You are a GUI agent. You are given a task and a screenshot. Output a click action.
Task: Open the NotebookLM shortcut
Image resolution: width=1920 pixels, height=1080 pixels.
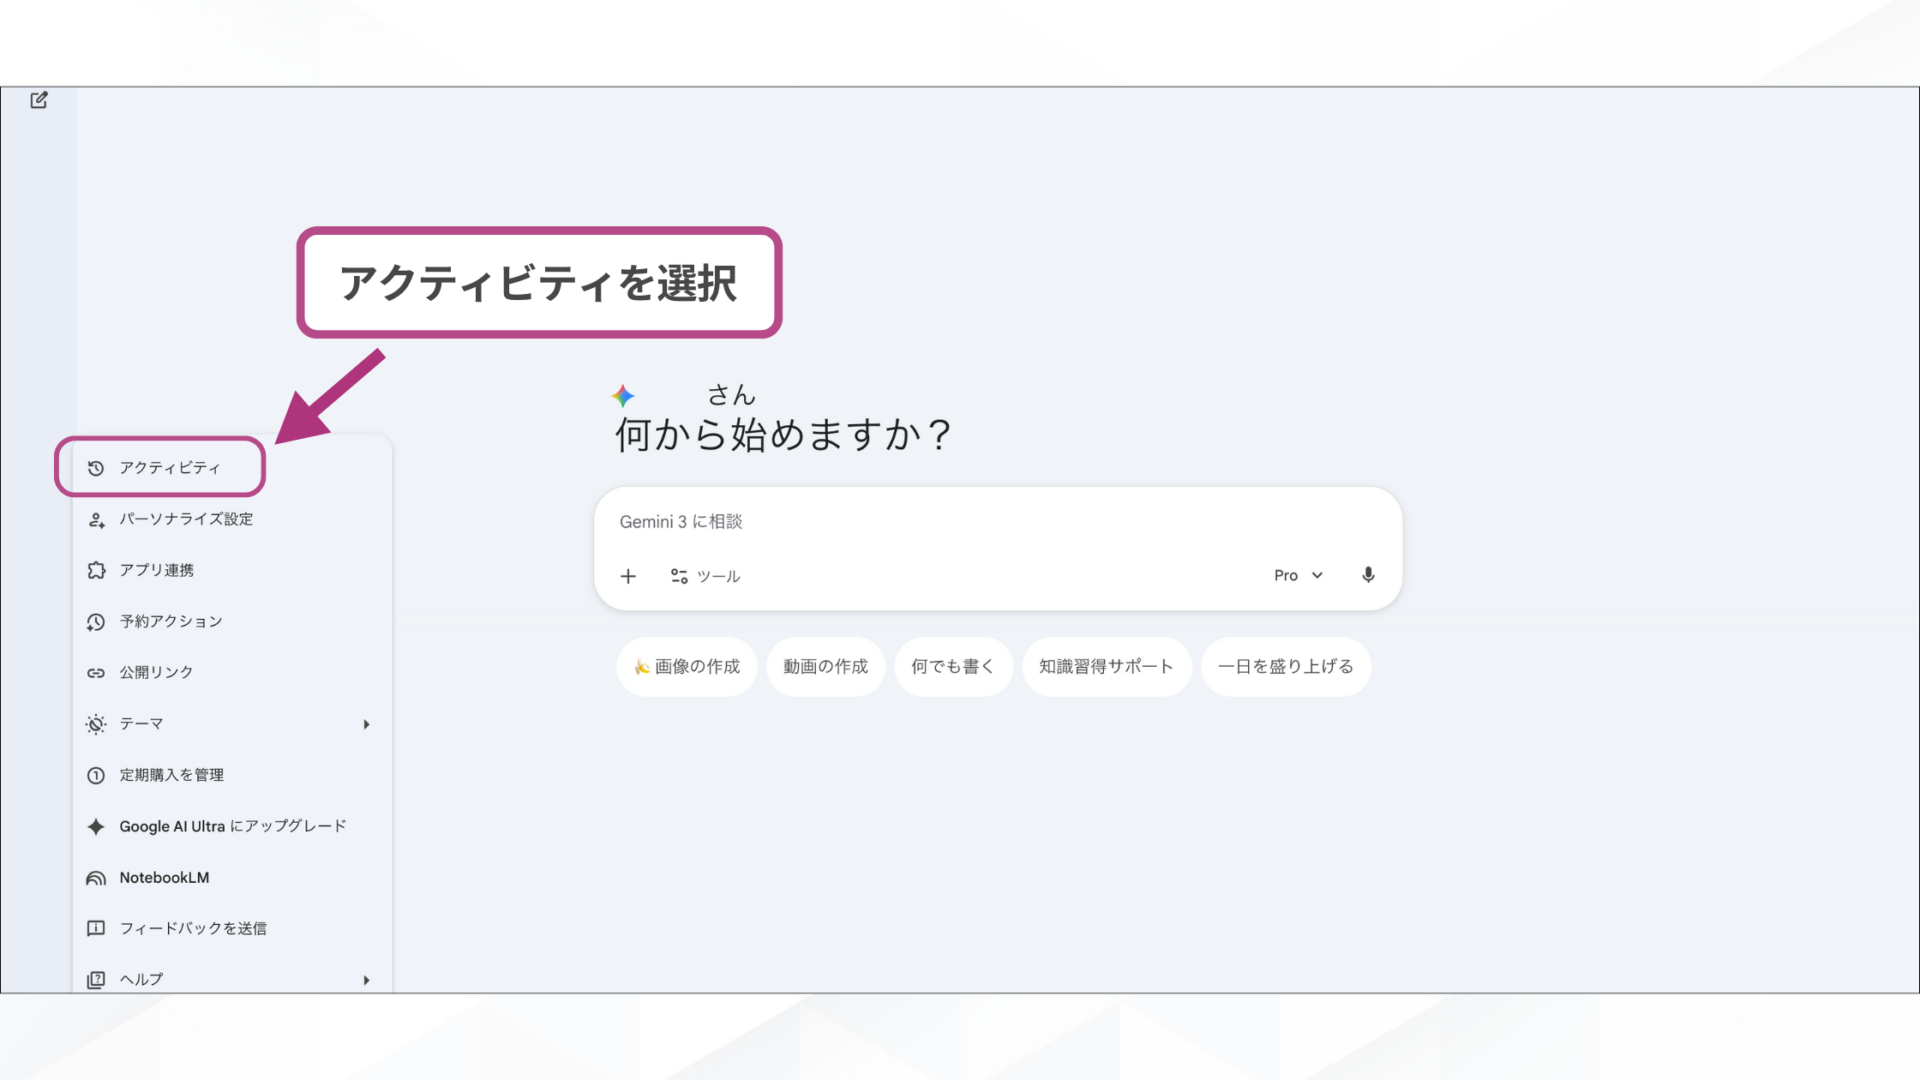[164, 877]
